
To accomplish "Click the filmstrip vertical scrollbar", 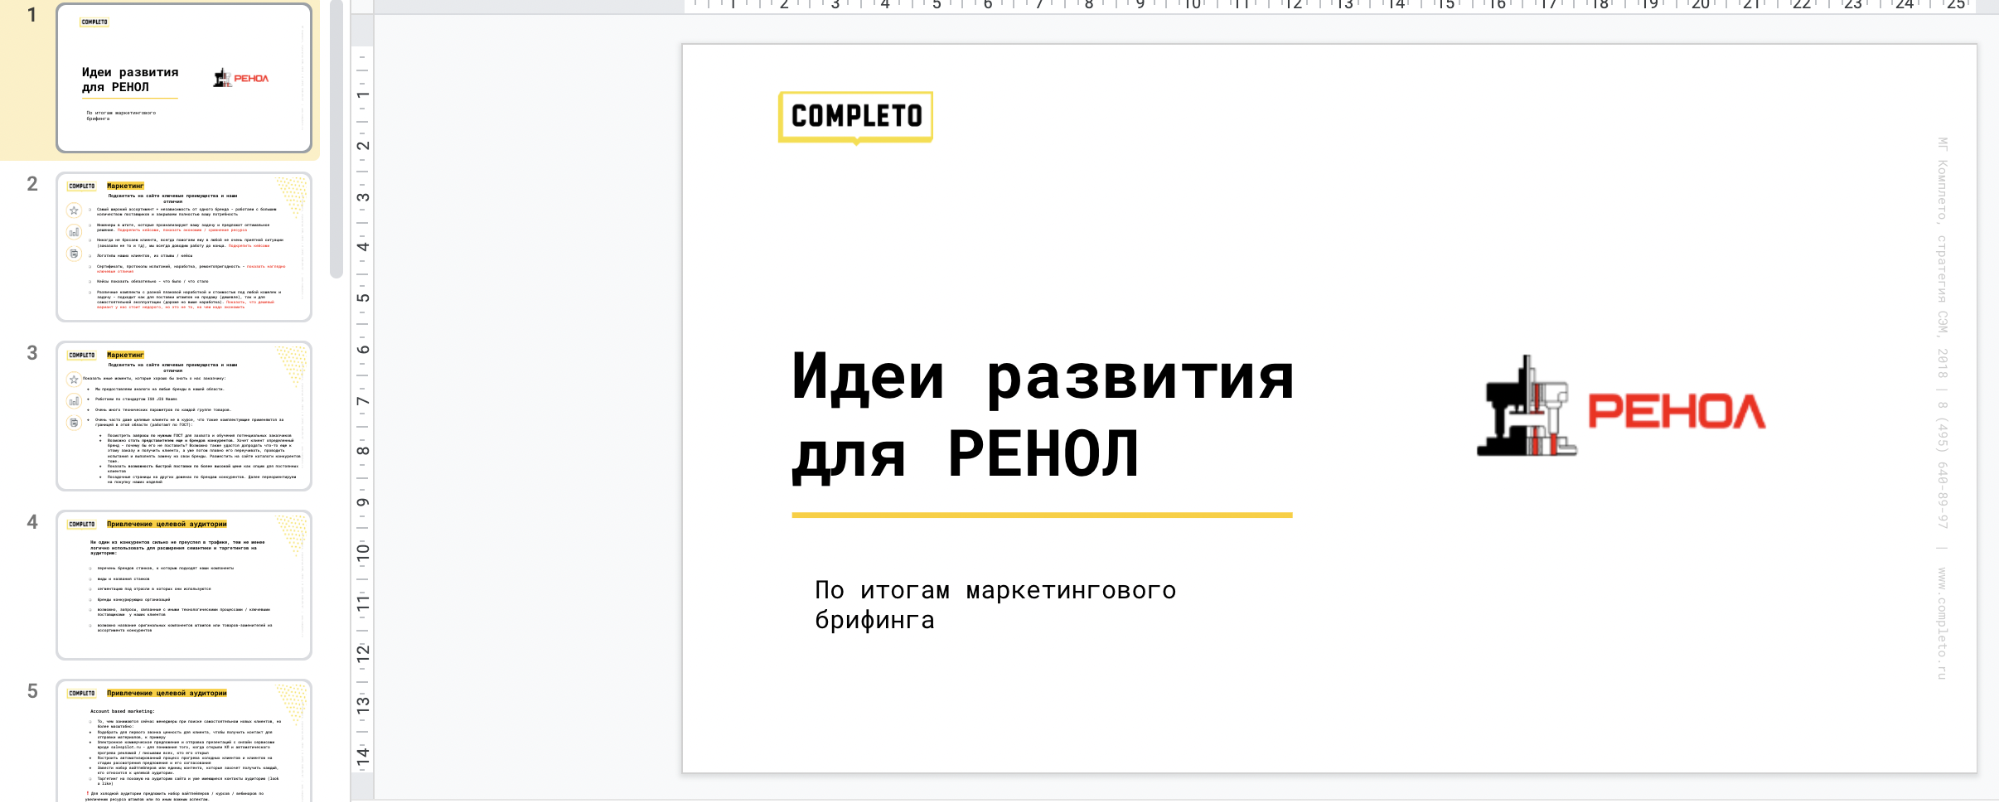I will coord(337,140).
